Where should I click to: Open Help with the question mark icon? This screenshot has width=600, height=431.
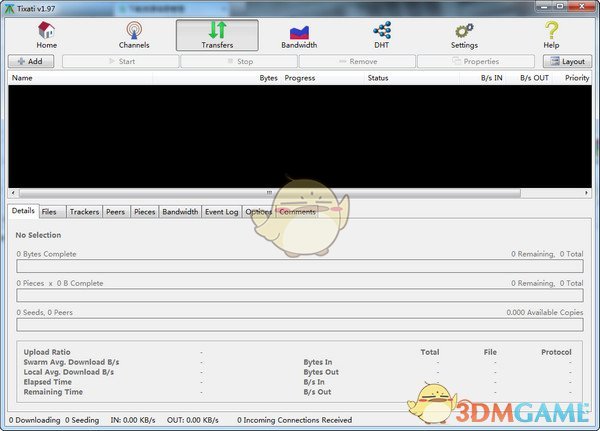point(551,35)
